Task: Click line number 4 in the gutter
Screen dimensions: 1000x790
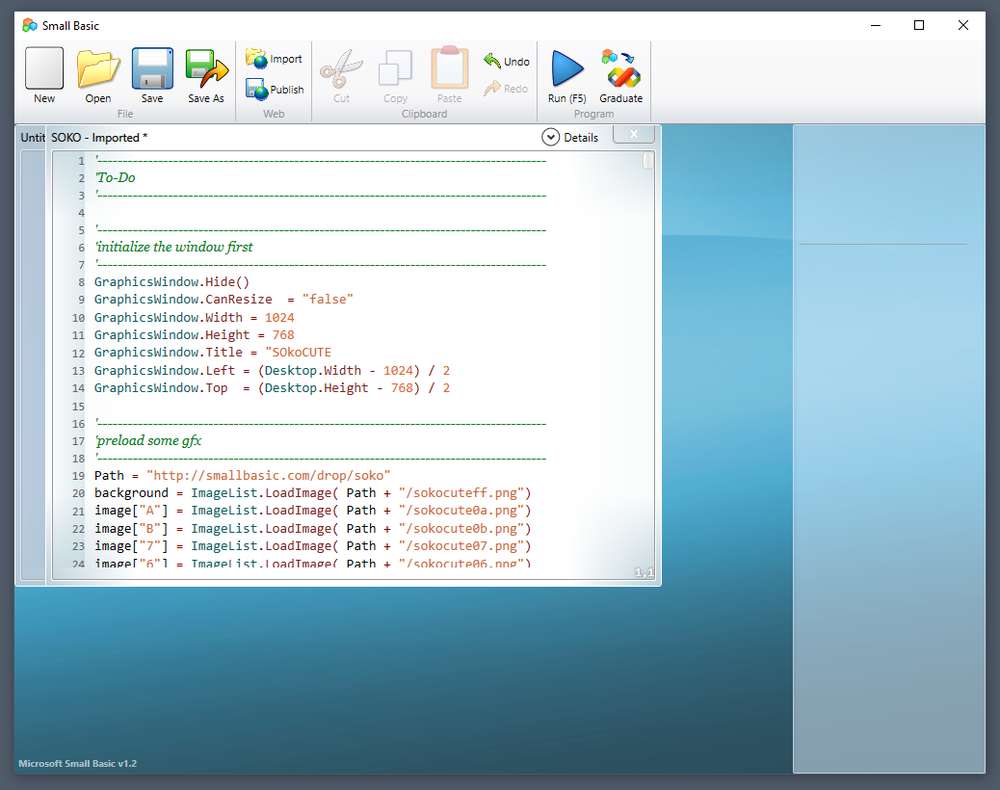Action: pyautogui.click(x=81, y=212)
